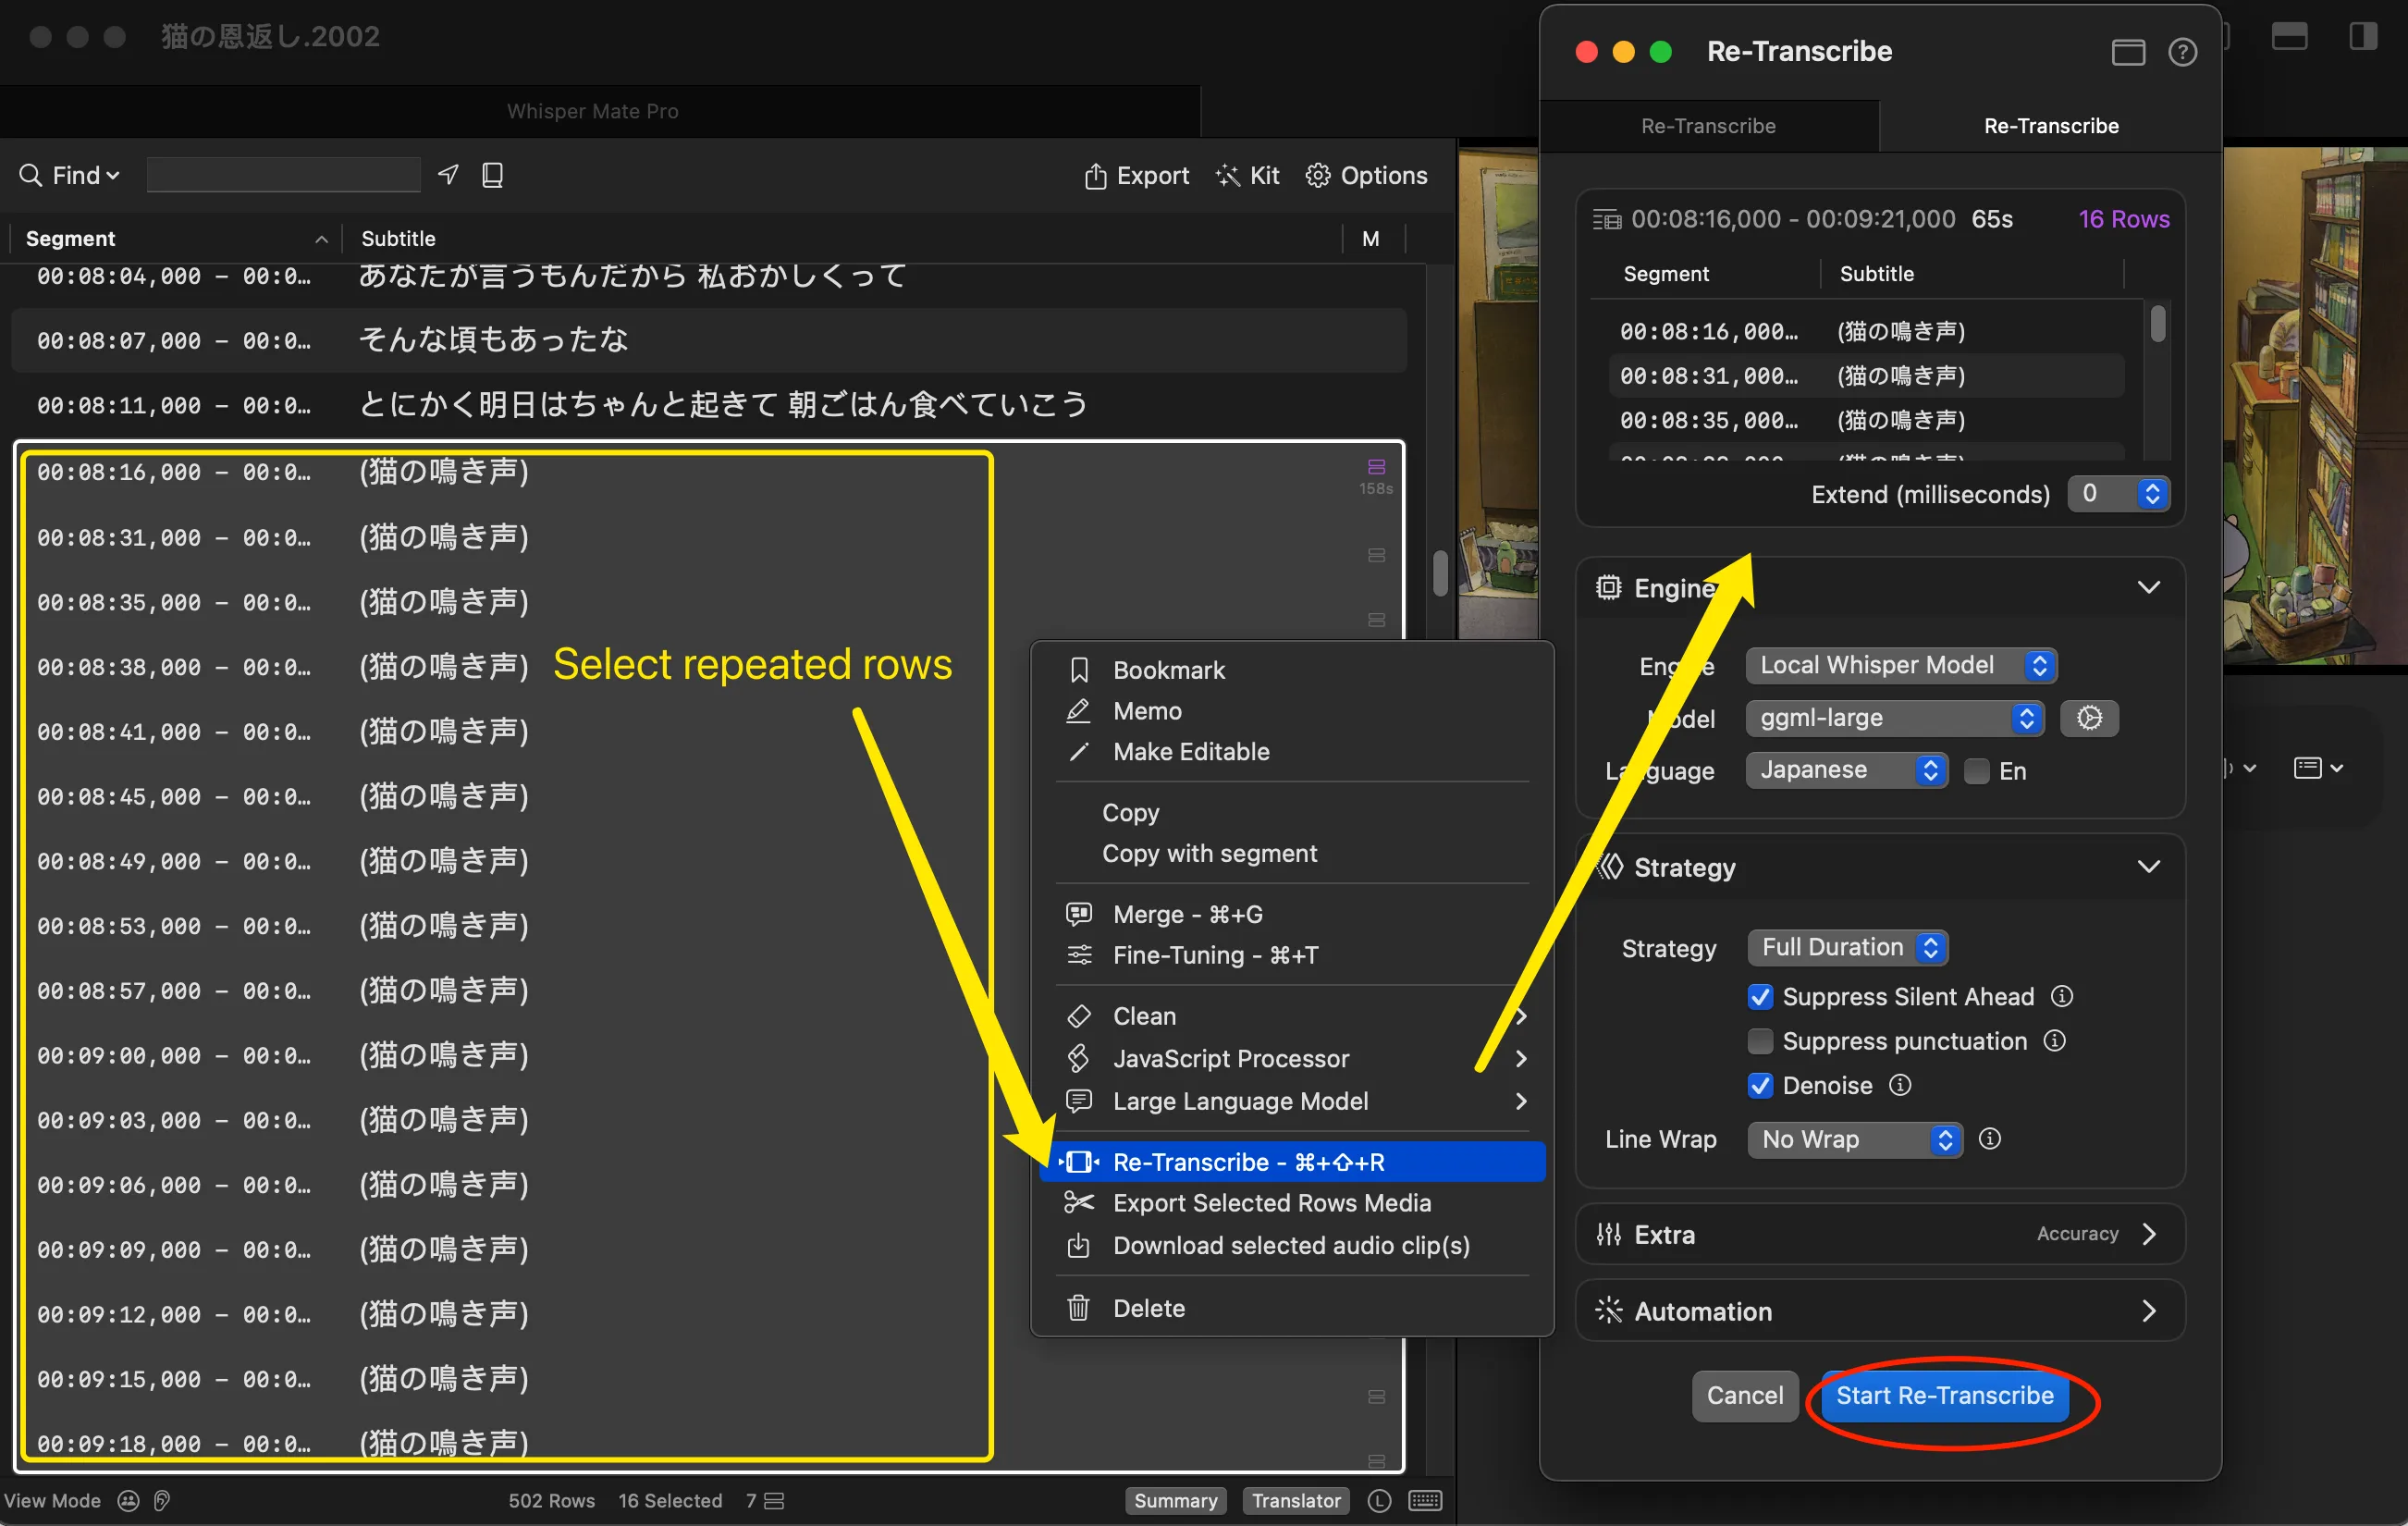The width and height of the screenshot is (2408, 1526).
Task: Change Strategy via the Full Duration dropdown
Action: [1847, 947]
